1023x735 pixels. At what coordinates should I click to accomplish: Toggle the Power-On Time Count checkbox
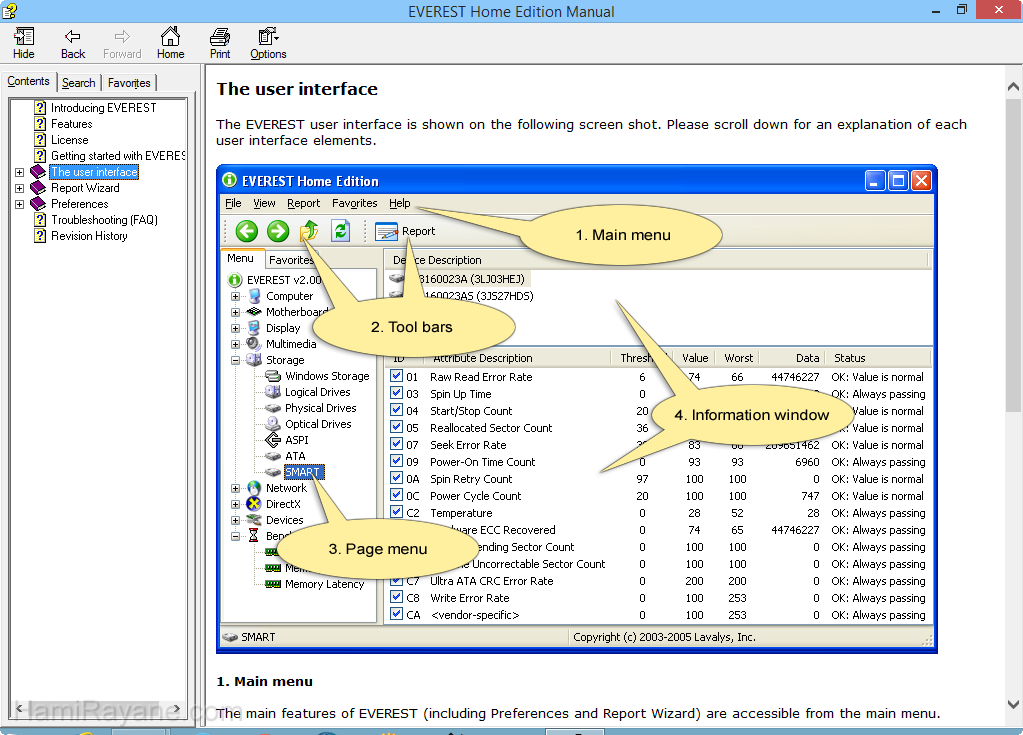[x=396, y=461]
